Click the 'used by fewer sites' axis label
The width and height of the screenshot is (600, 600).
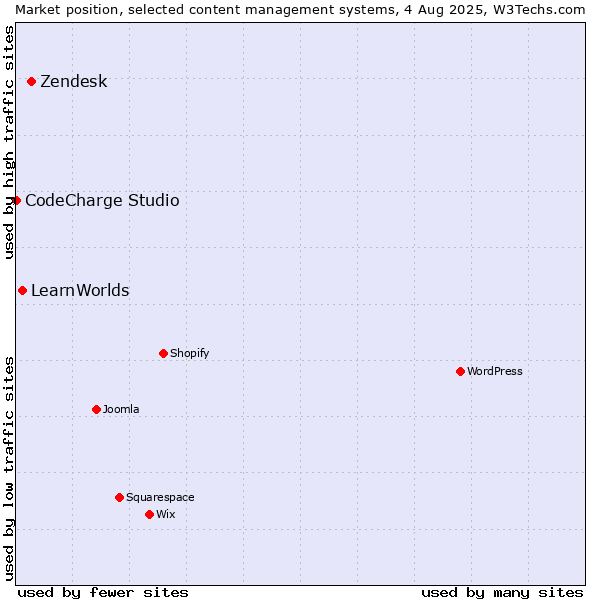tap(103, 593)
